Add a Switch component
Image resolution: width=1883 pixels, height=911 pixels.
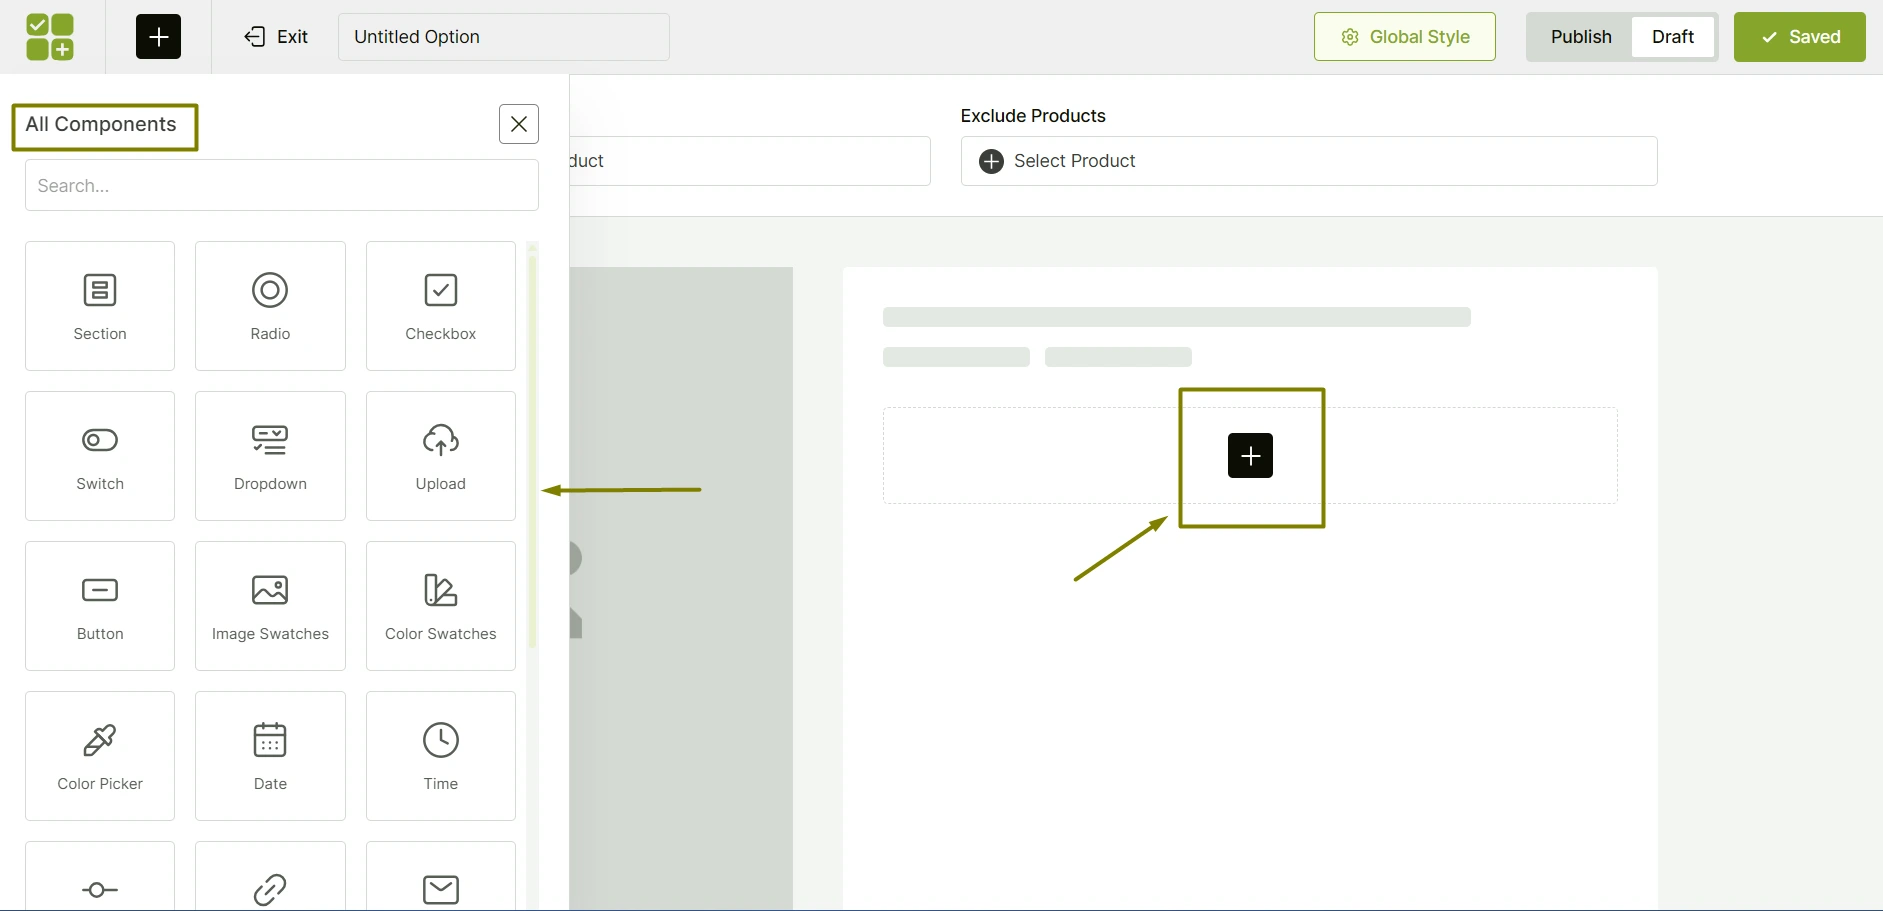[99, 455]
